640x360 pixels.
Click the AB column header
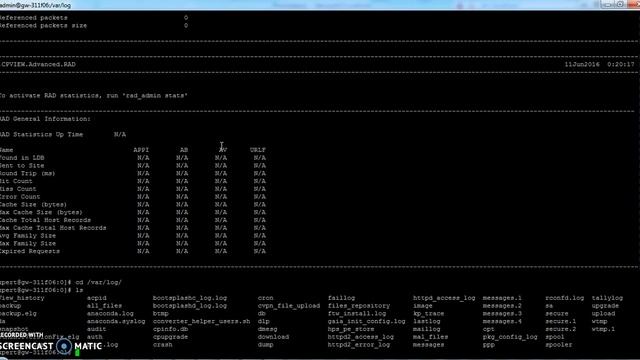[184, 150]
